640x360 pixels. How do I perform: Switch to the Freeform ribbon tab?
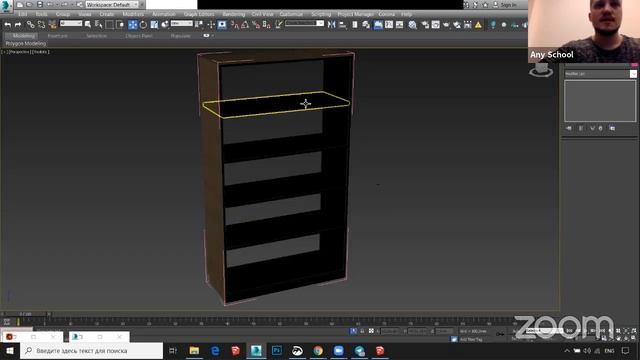click(x=58, y=36)
